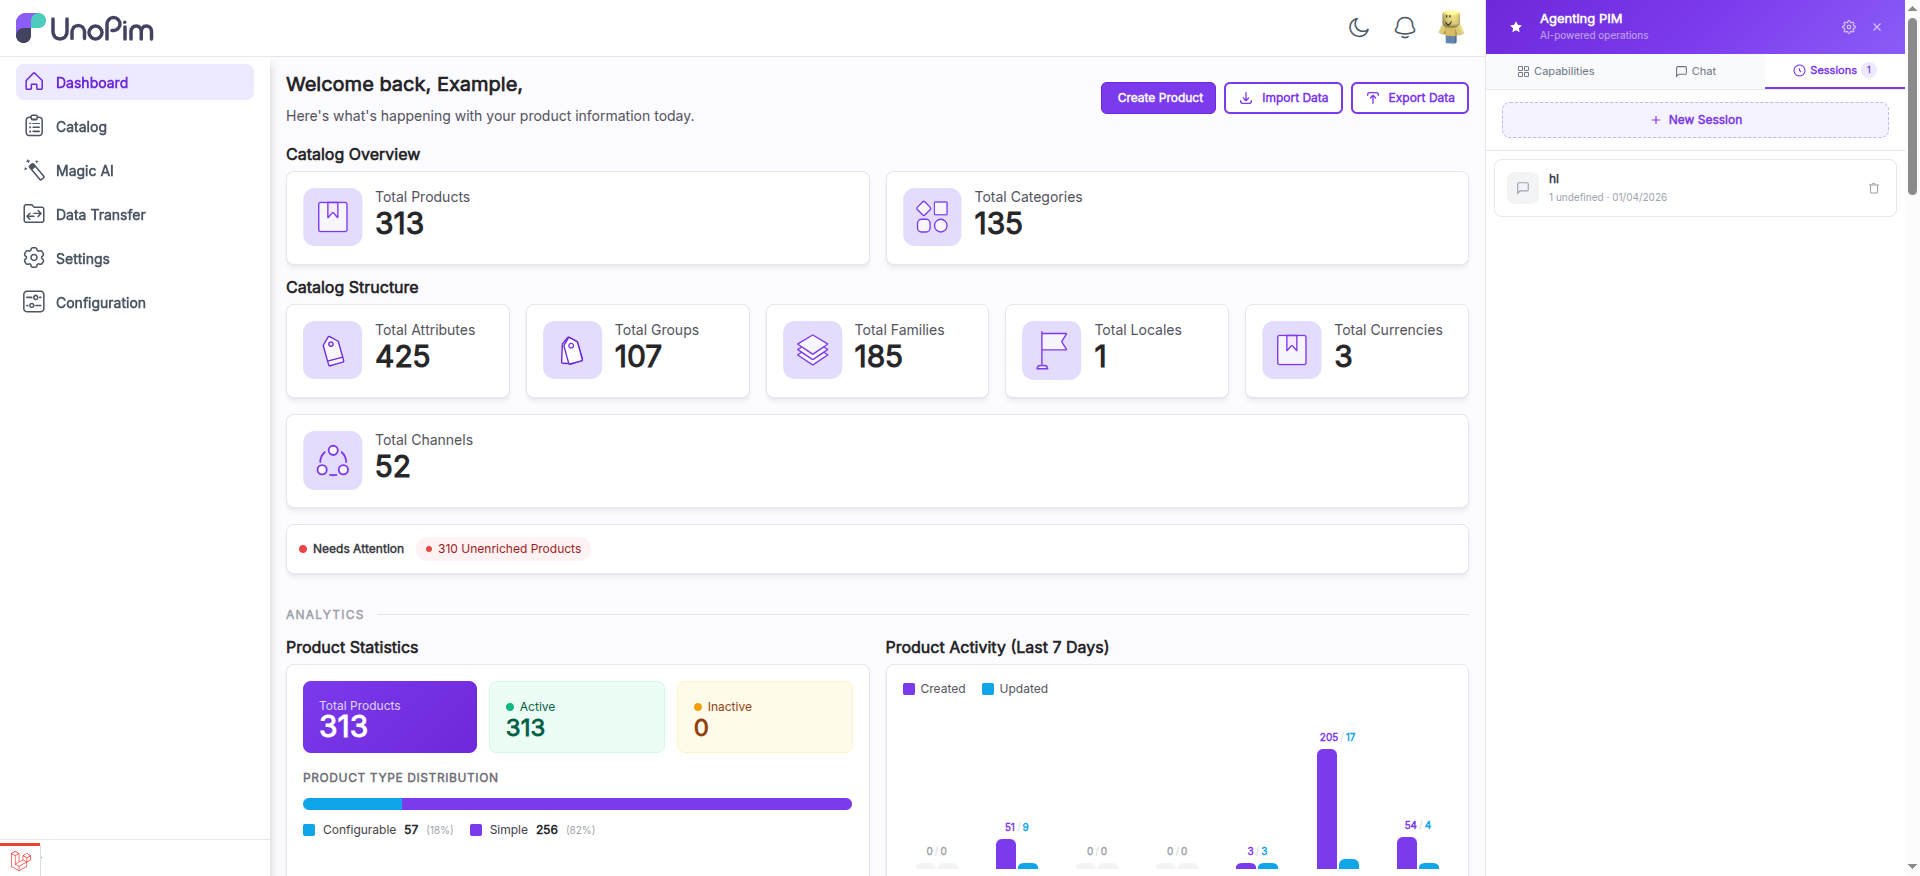Toggle dark mode with moon icon
Screen dimensions: 1920x876
(1358, 28)
